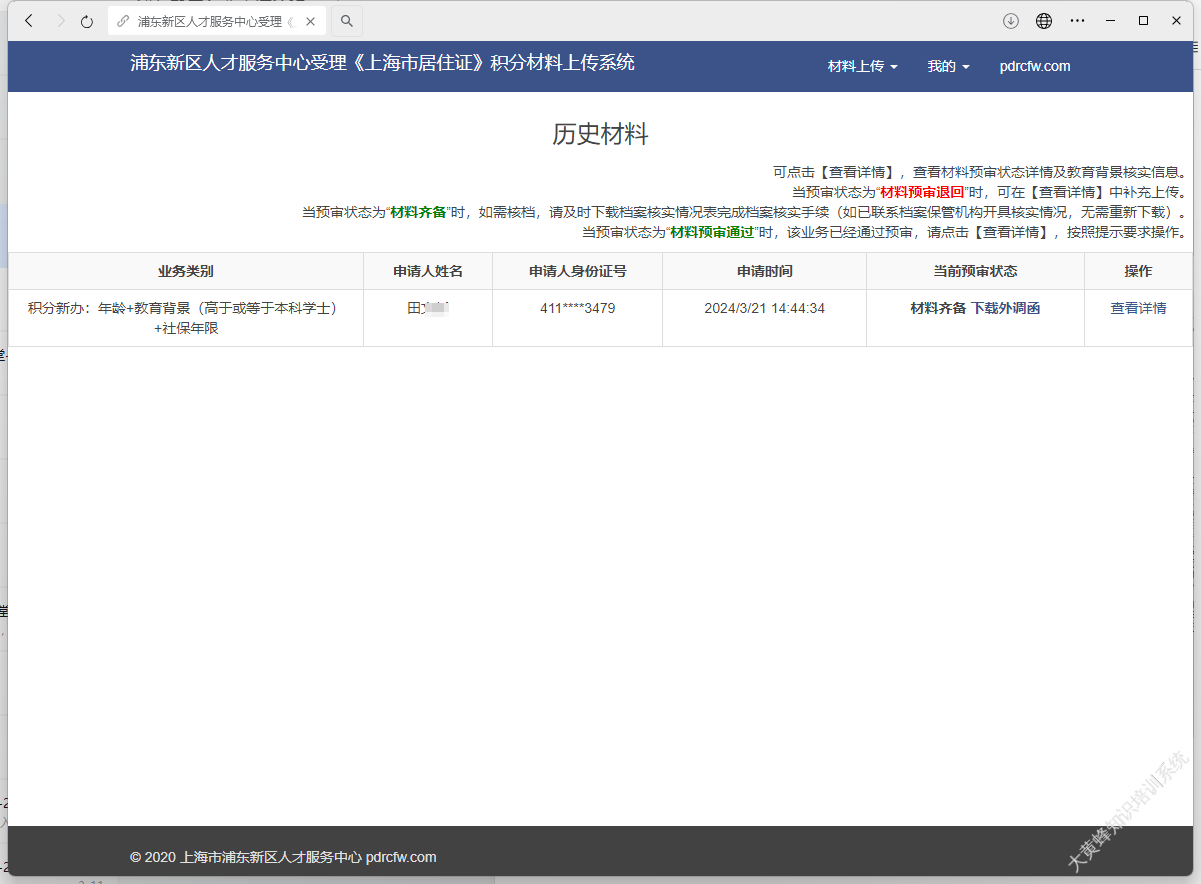Maximize the browser window

[1143, 21]
